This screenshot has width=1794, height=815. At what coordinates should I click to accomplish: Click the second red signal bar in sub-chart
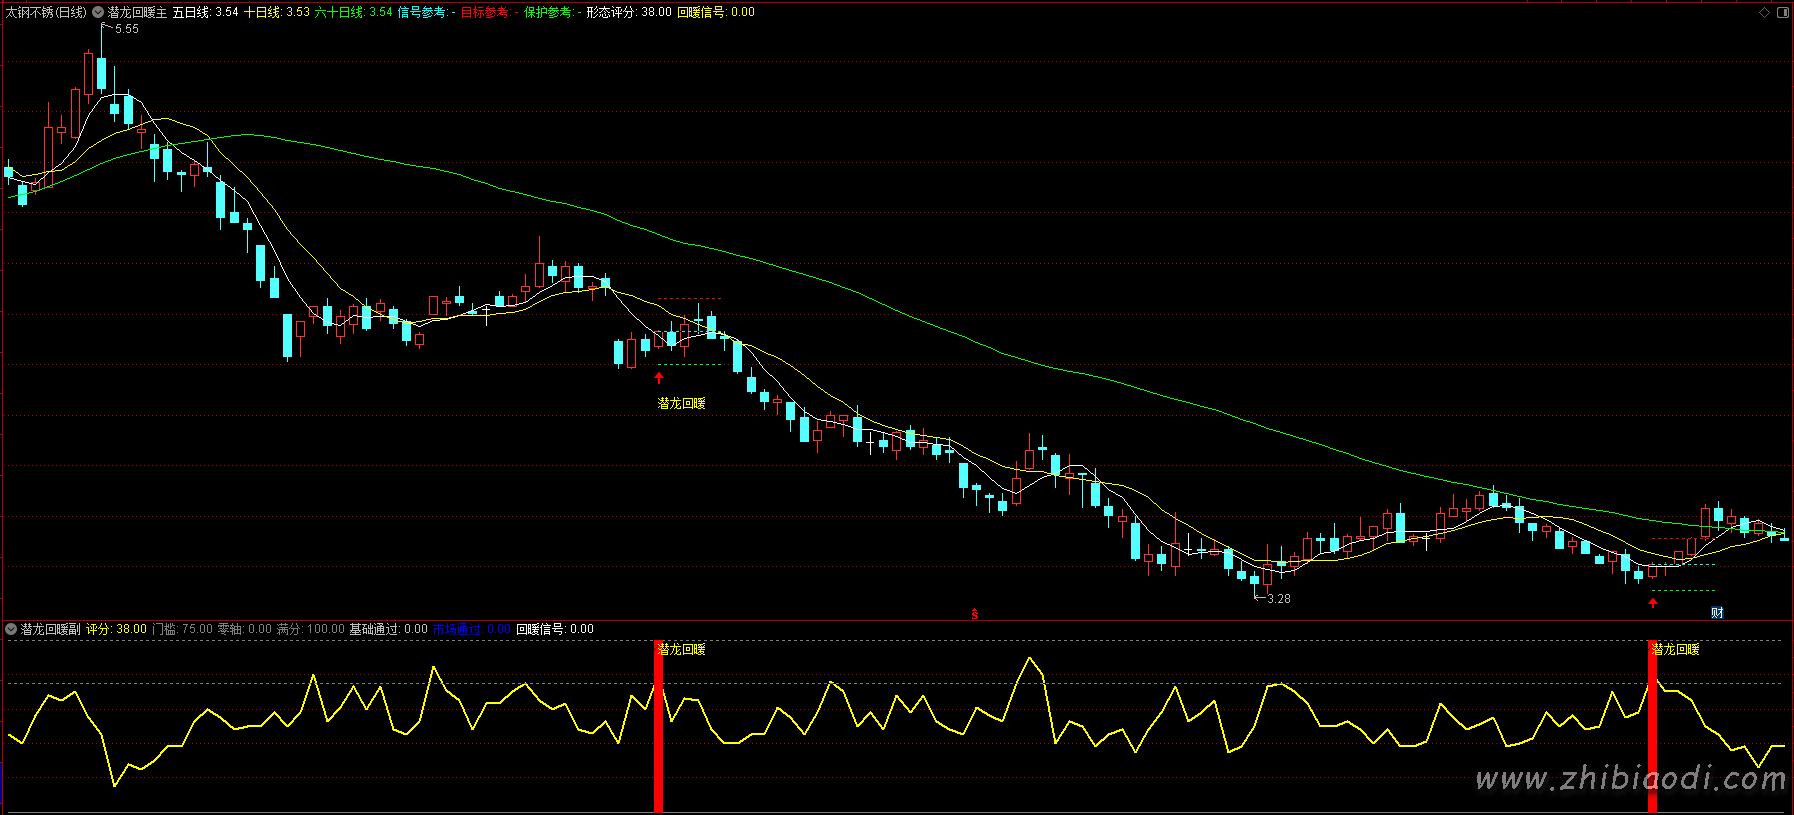(x=1652, y=726)
